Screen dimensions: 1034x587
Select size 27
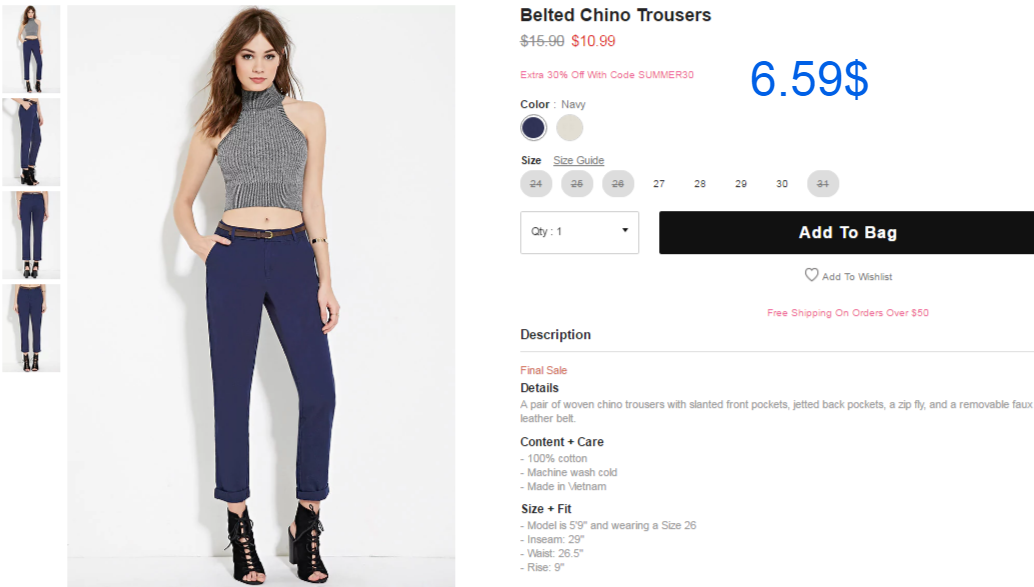click(x=659, y=184)
